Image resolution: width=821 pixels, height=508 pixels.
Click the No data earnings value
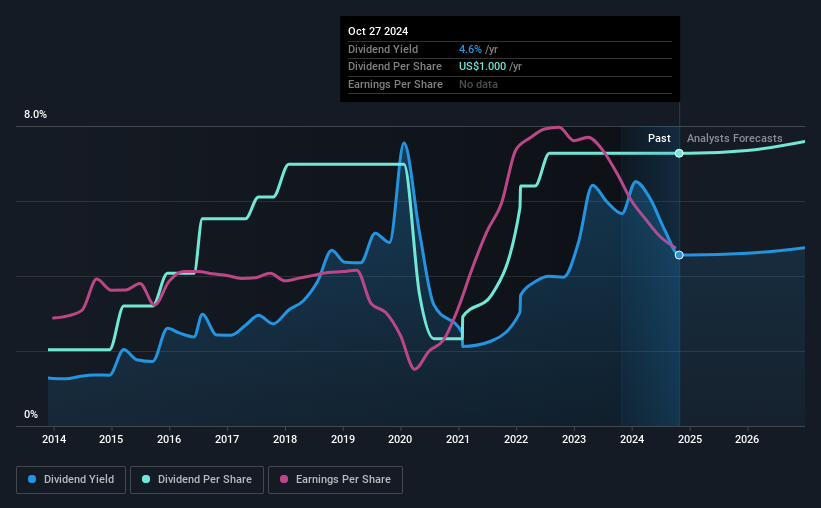[478, 84]
